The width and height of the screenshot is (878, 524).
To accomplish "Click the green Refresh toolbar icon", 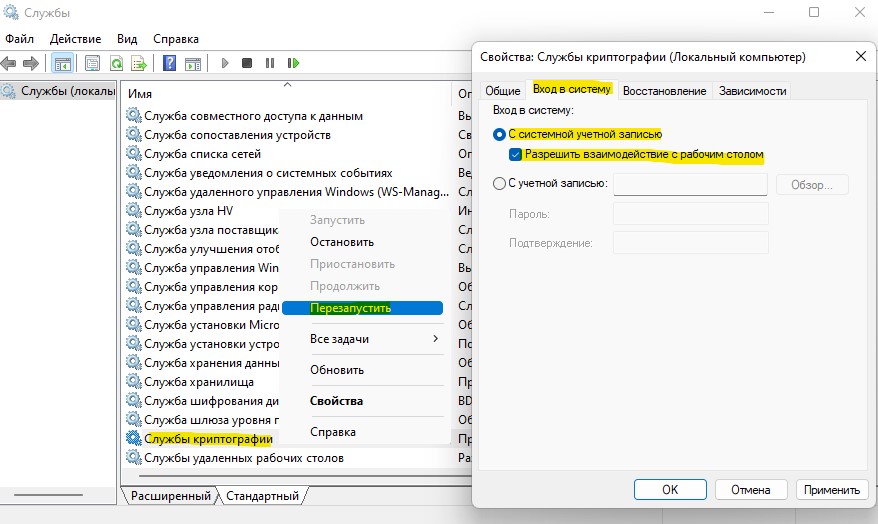I will (116, 63).
